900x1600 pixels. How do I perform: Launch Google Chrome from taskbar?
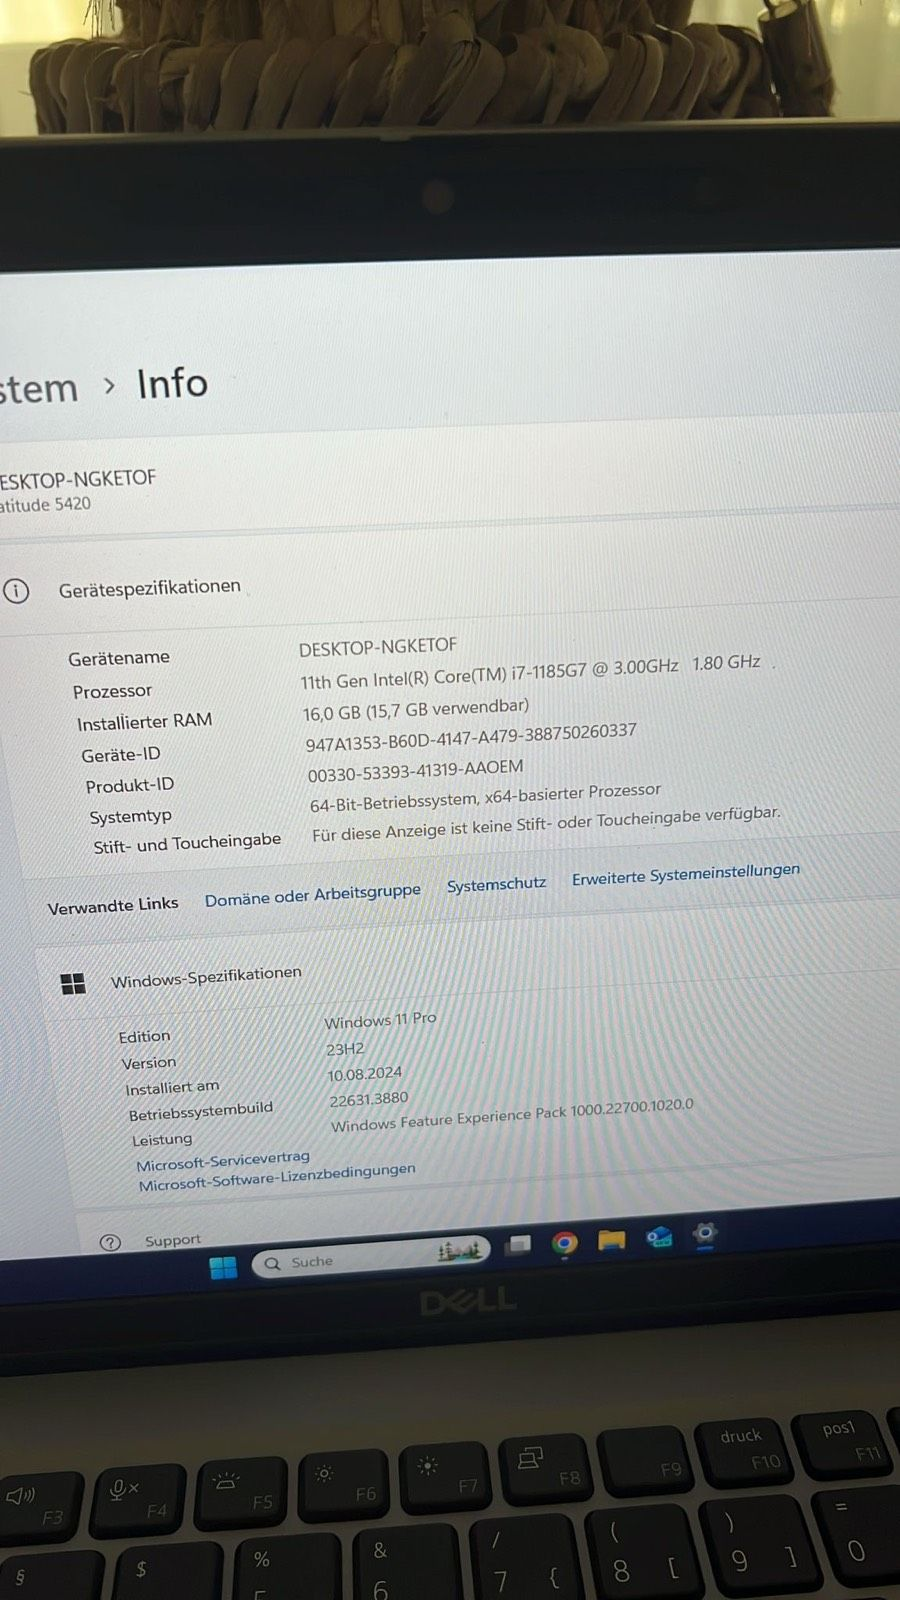click(565, 1243)
